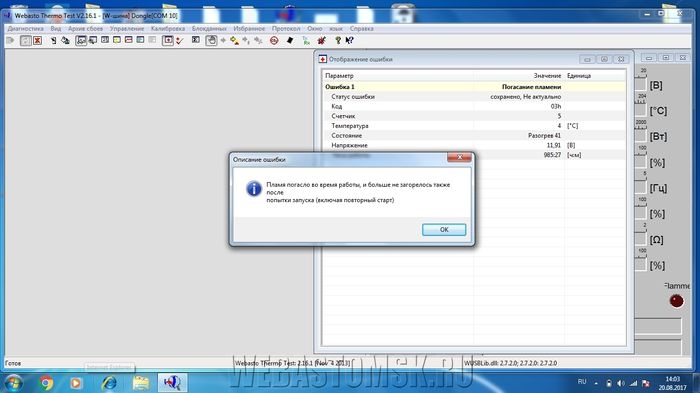Click the gray refresh icon beside red X

coord(26,41)
